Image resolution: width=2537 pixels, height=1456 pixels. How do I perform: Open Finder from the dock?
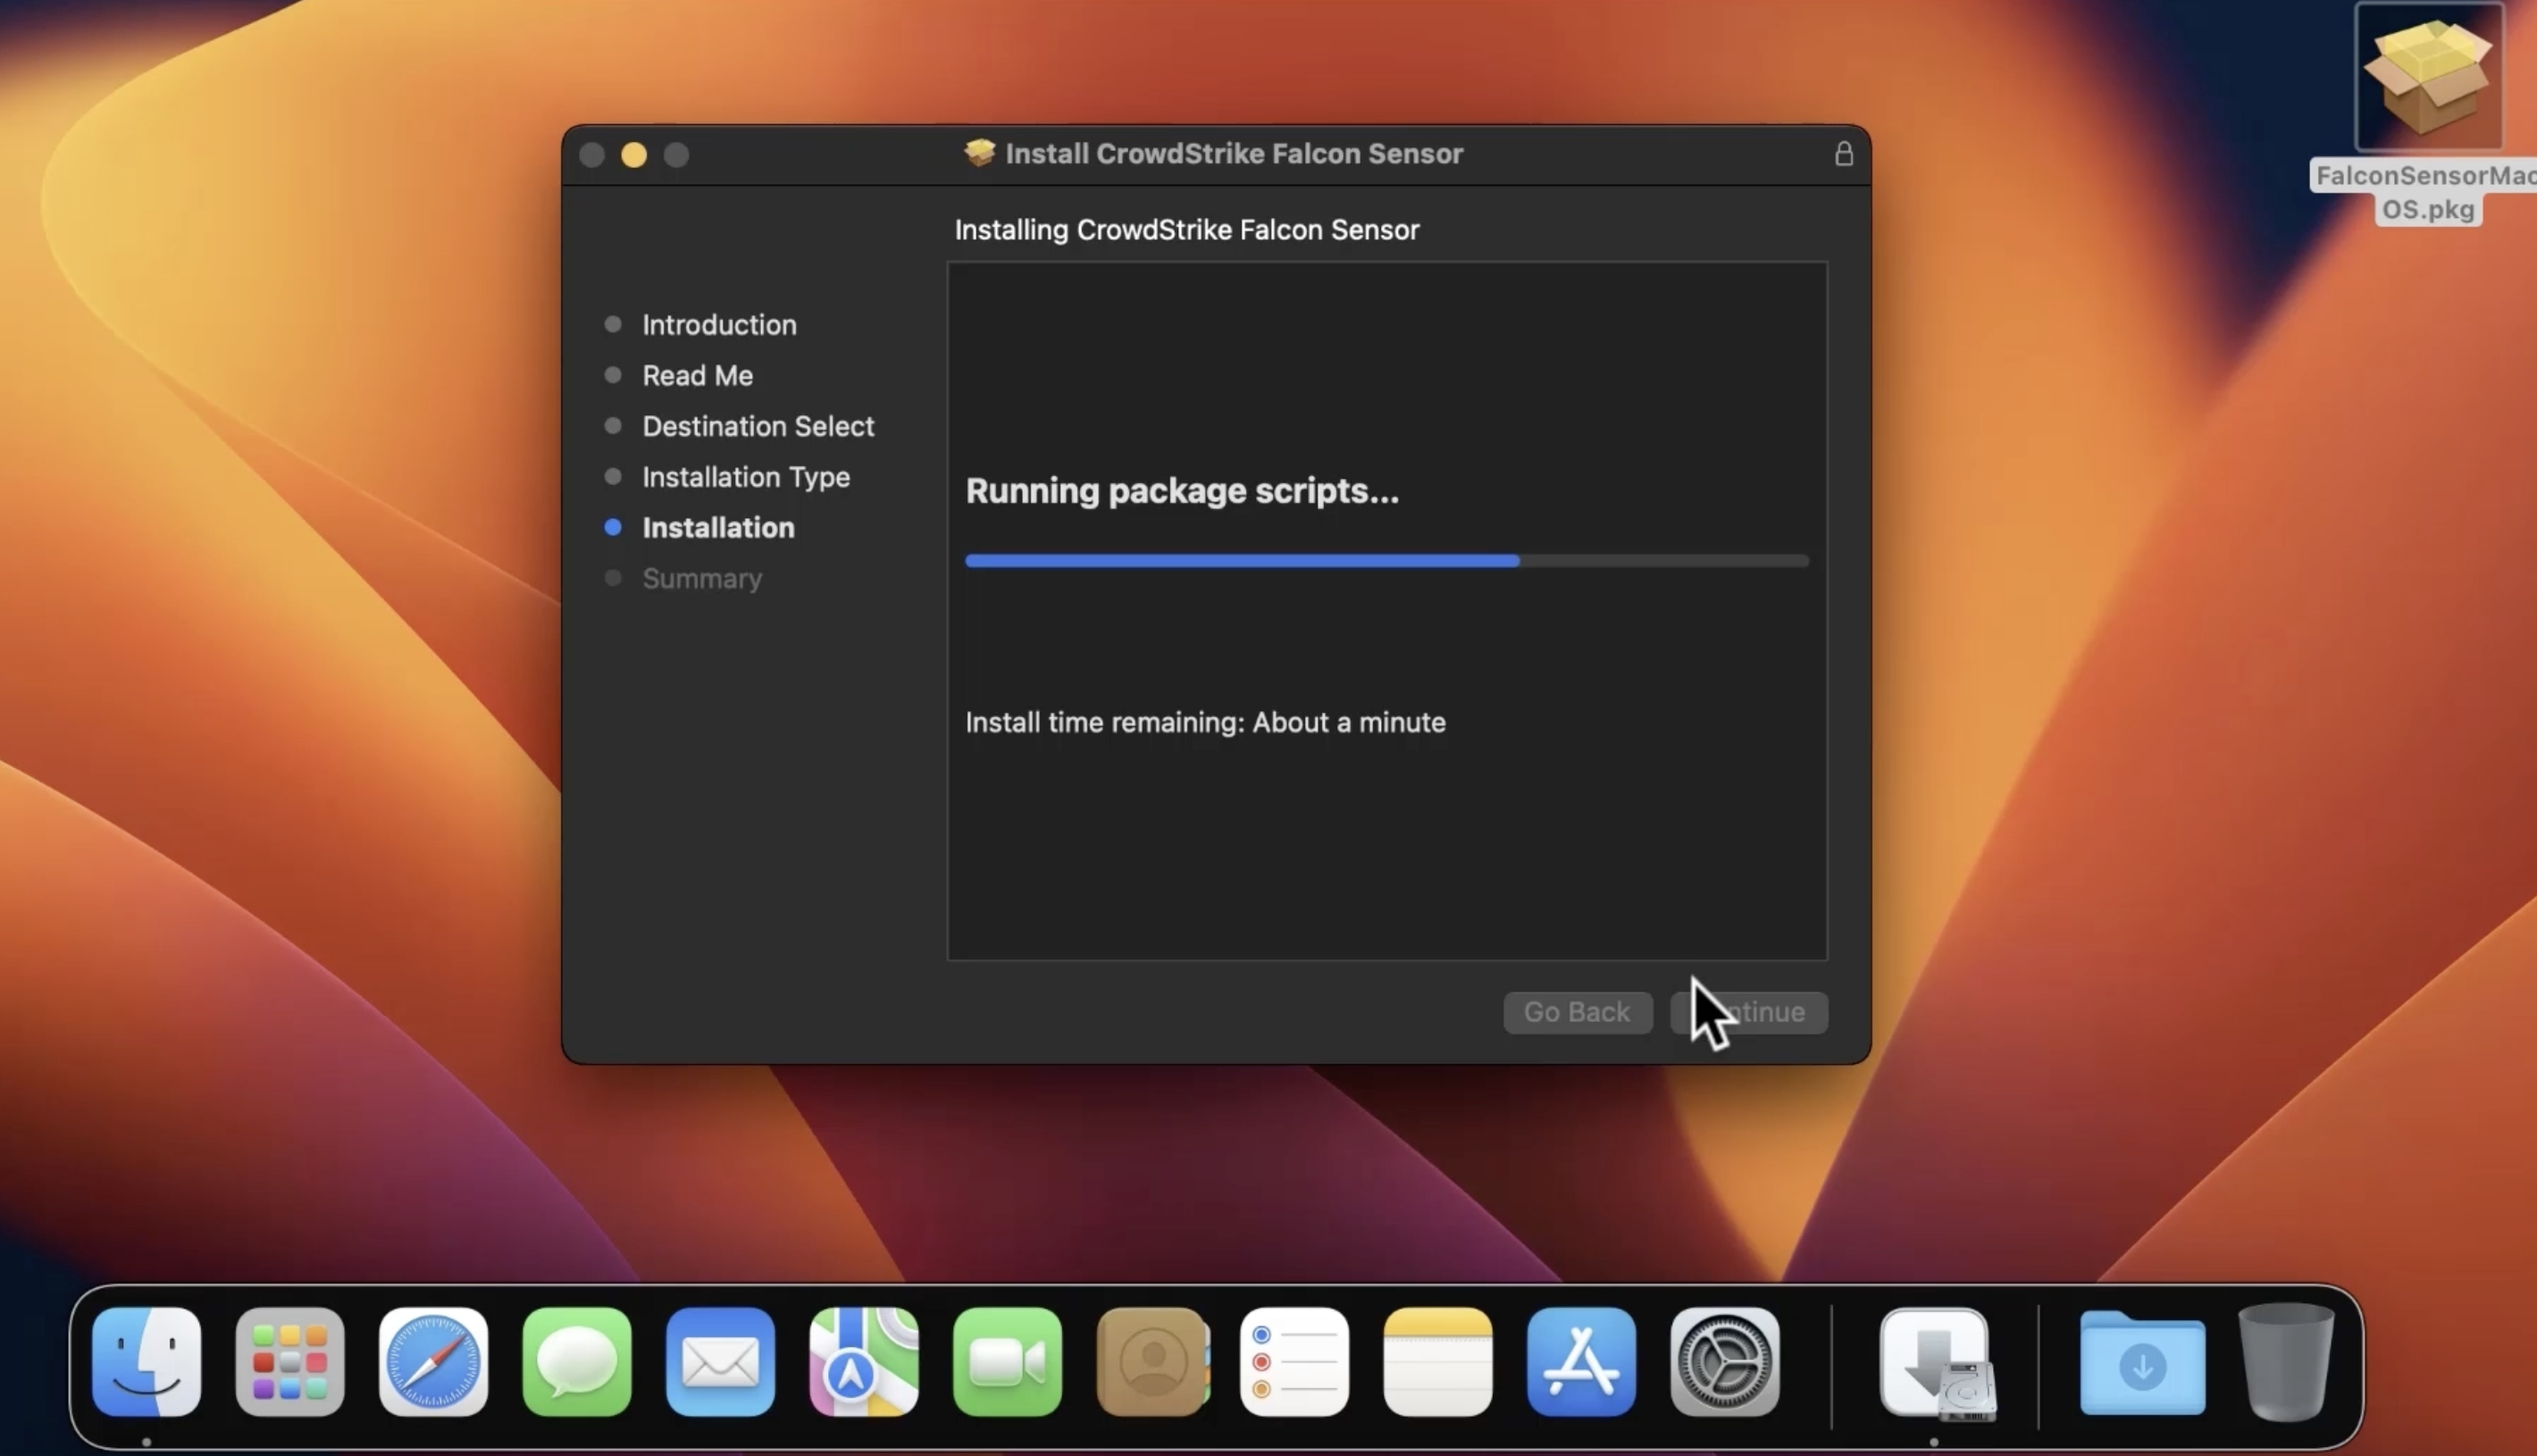point(147,1361)
